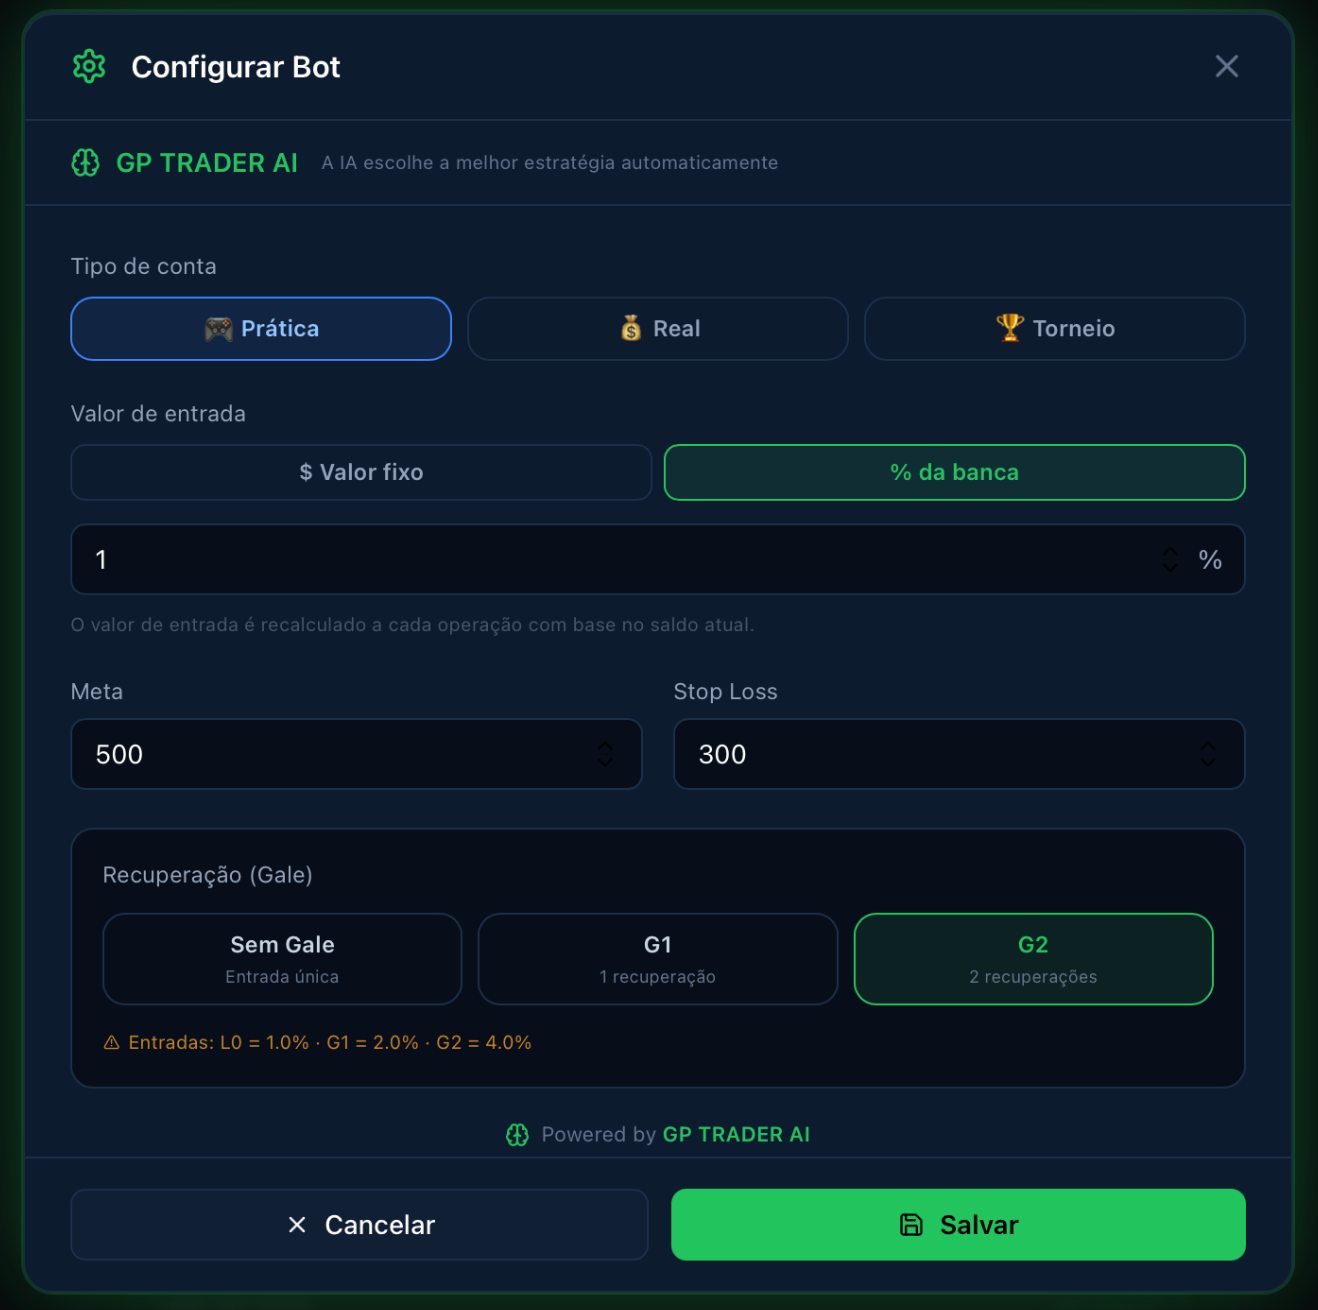This screenshot has width=1318, height=1310.
Task: Decrease the Stop Loss value with its stepper
Action: pyautogui.click(x=1207, y=762)
